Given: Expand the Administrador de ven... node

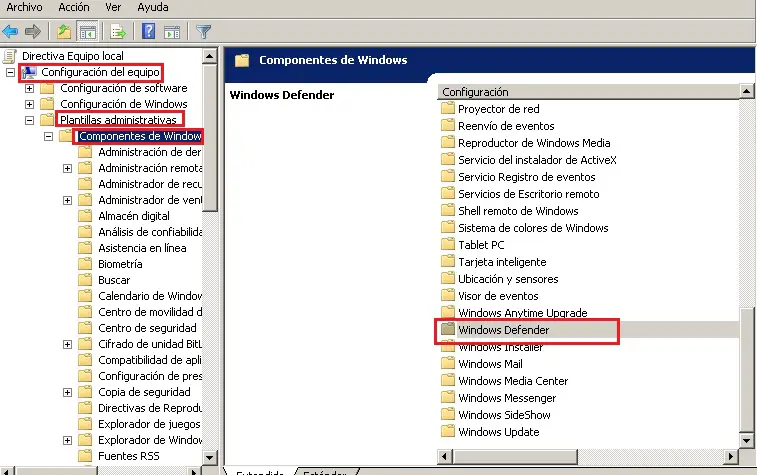Looking at the screenshot, I should point(68,200).
